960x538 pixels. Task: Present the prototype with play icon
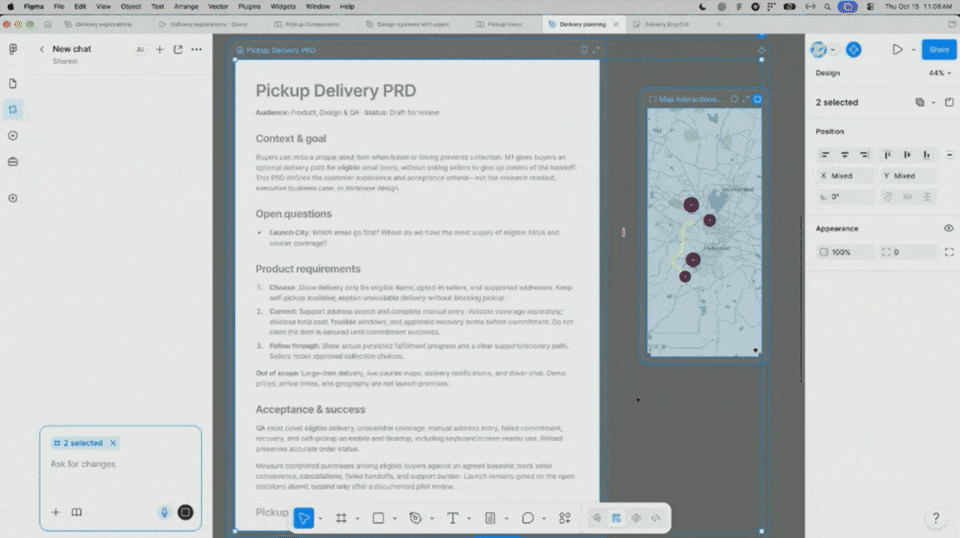click(x=897, y=50)
